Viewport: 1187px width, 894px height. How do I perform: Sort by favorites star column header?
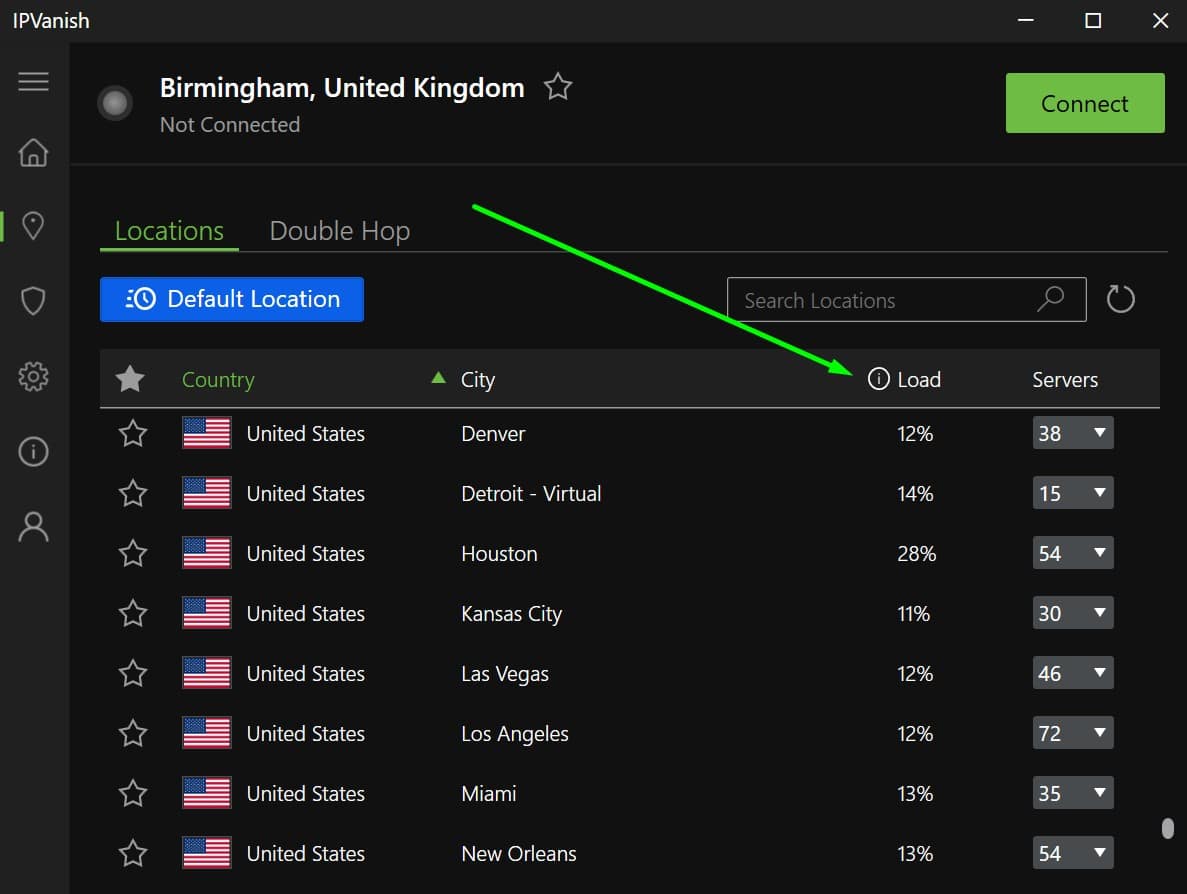point(130,378)
